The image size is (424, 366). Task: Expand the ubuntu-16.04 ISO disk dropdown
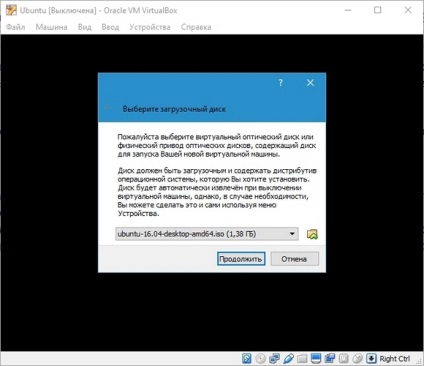pos(207,234)
